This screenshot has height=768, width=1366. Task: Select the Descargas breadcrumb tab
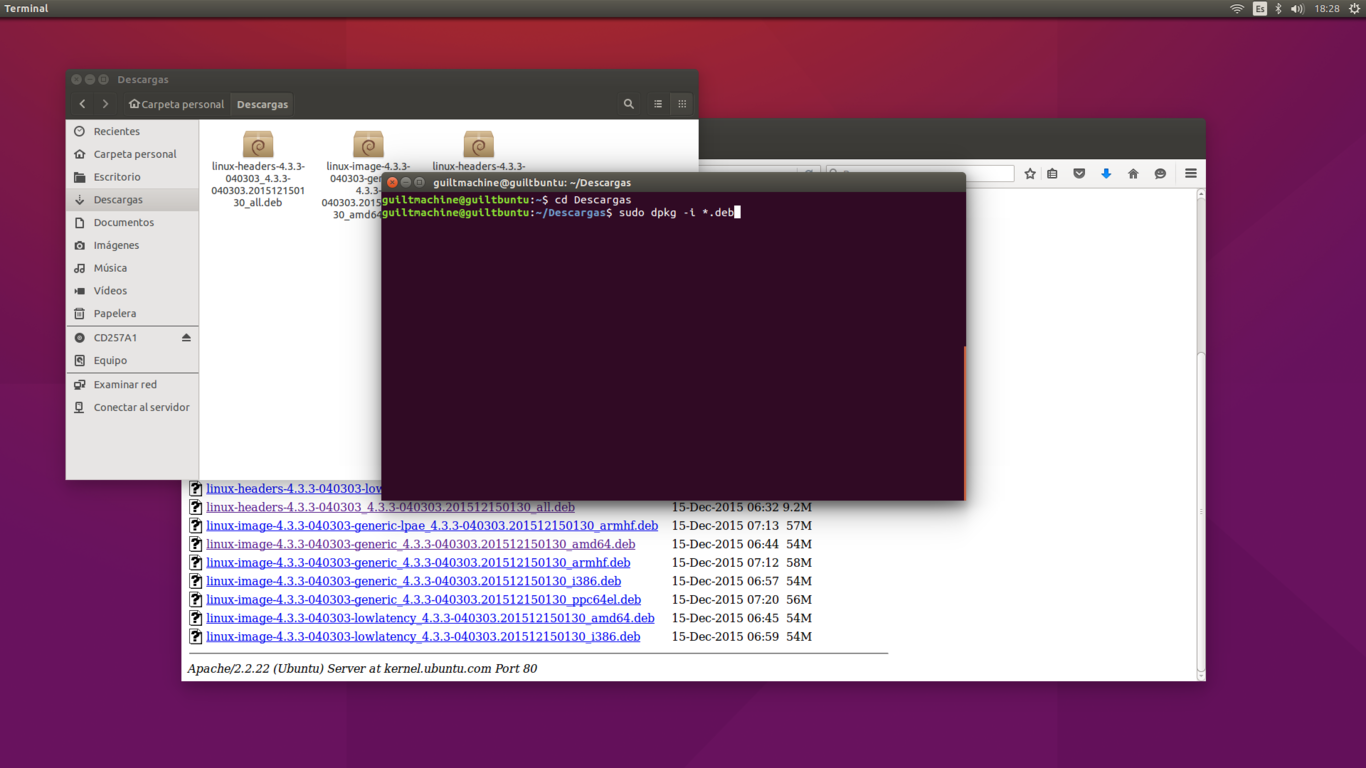(x=261, y=103)
